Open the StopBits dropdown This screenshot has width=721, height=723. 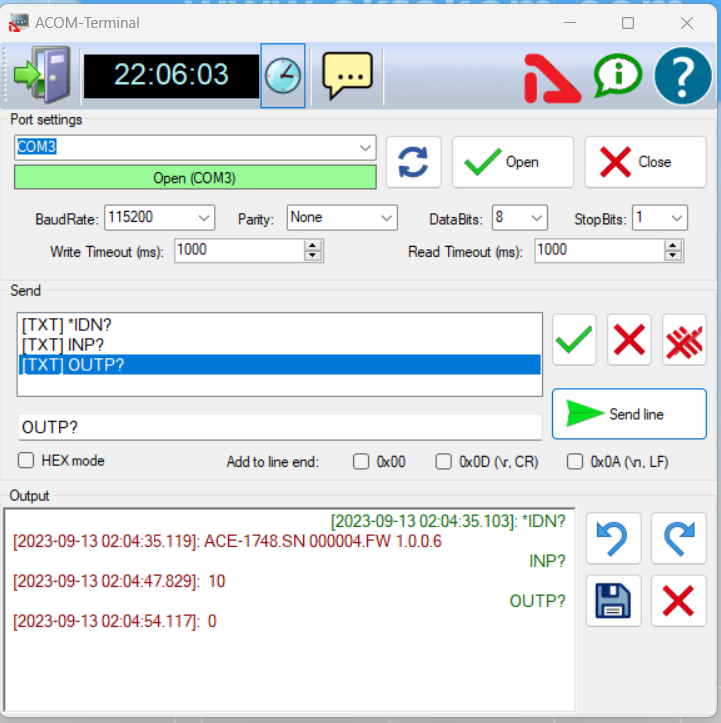[x=677, y=218]
